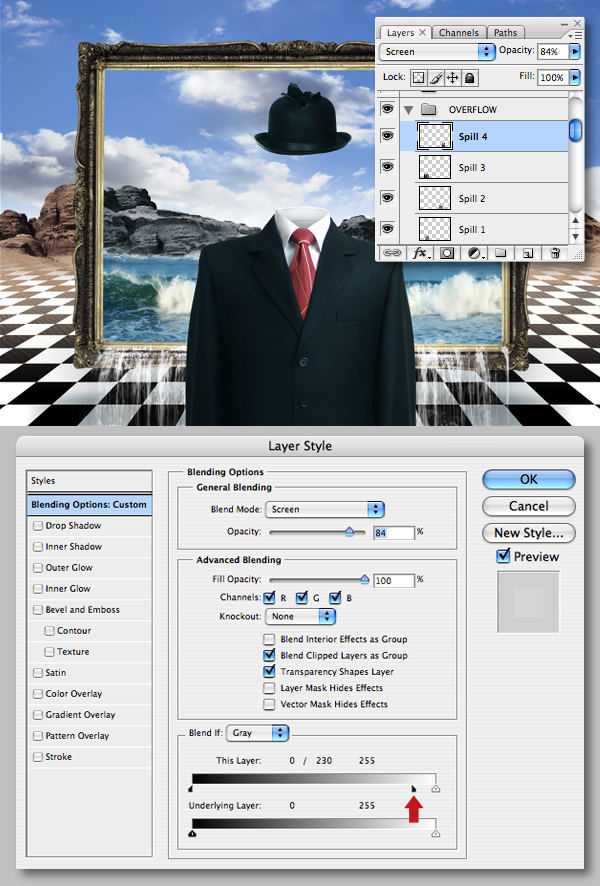Click the scroll down arrow in Layers panel
The image size is (600, 886).
pos(575,236)
